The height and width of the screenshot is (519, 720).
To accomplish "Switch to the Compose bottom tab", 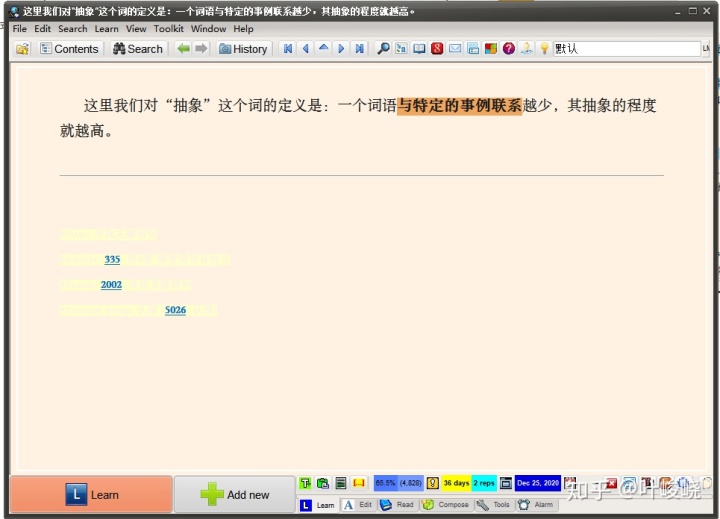I will click(x=446, y=505).
